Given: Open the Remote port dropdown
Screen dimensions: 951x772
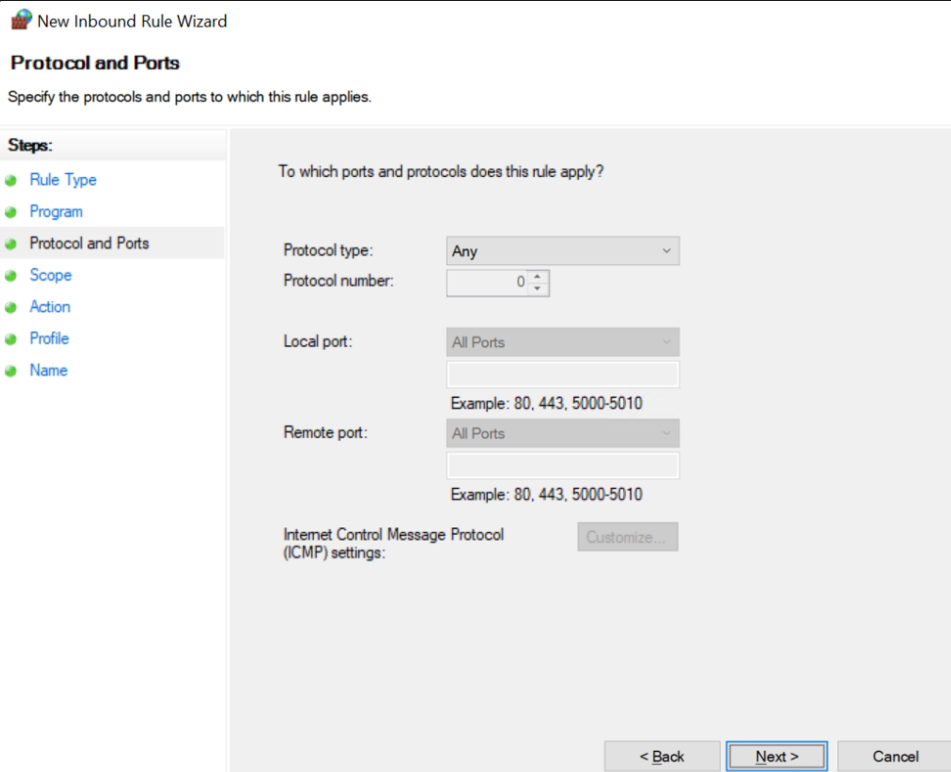Looking at the screenshot, I should pyautogui.click(x=563, y=433).
